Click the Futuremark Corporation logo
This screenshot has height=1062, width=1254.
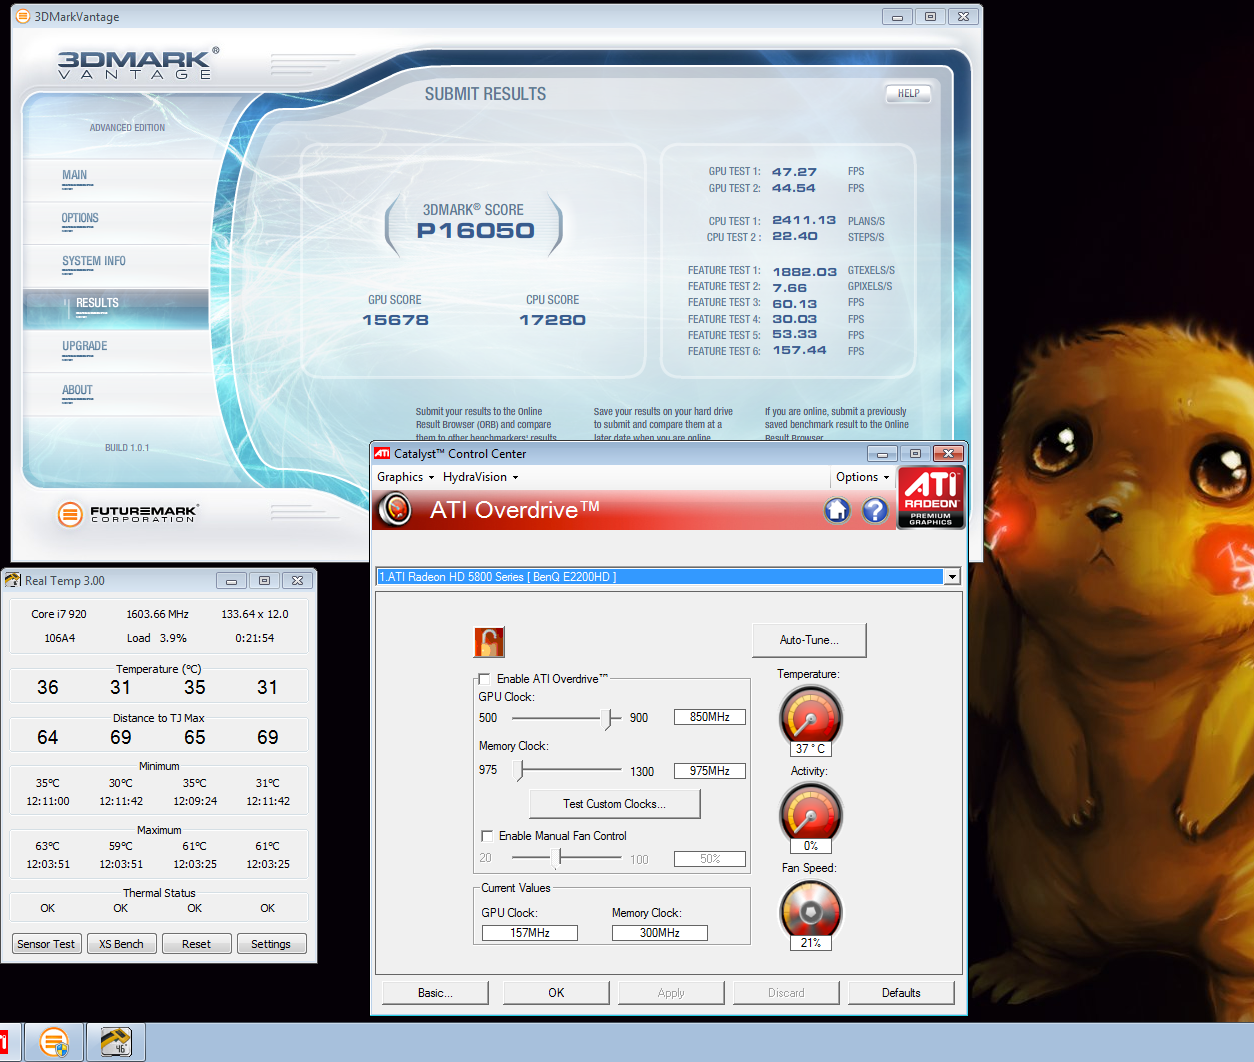pyautogui.click(x=128, y=514)
